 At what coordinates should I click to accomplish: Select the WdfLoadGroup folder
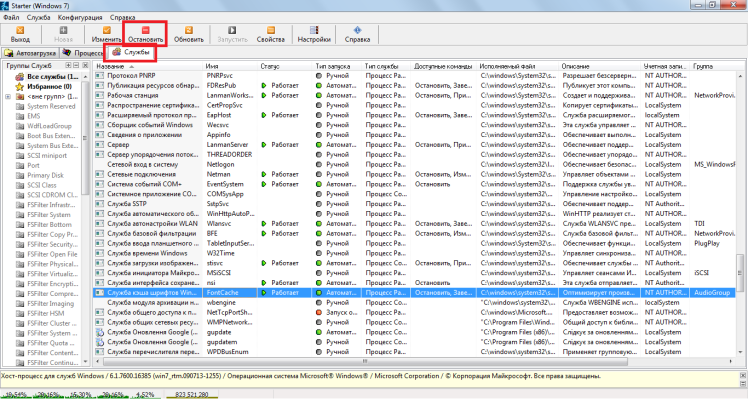44,126
